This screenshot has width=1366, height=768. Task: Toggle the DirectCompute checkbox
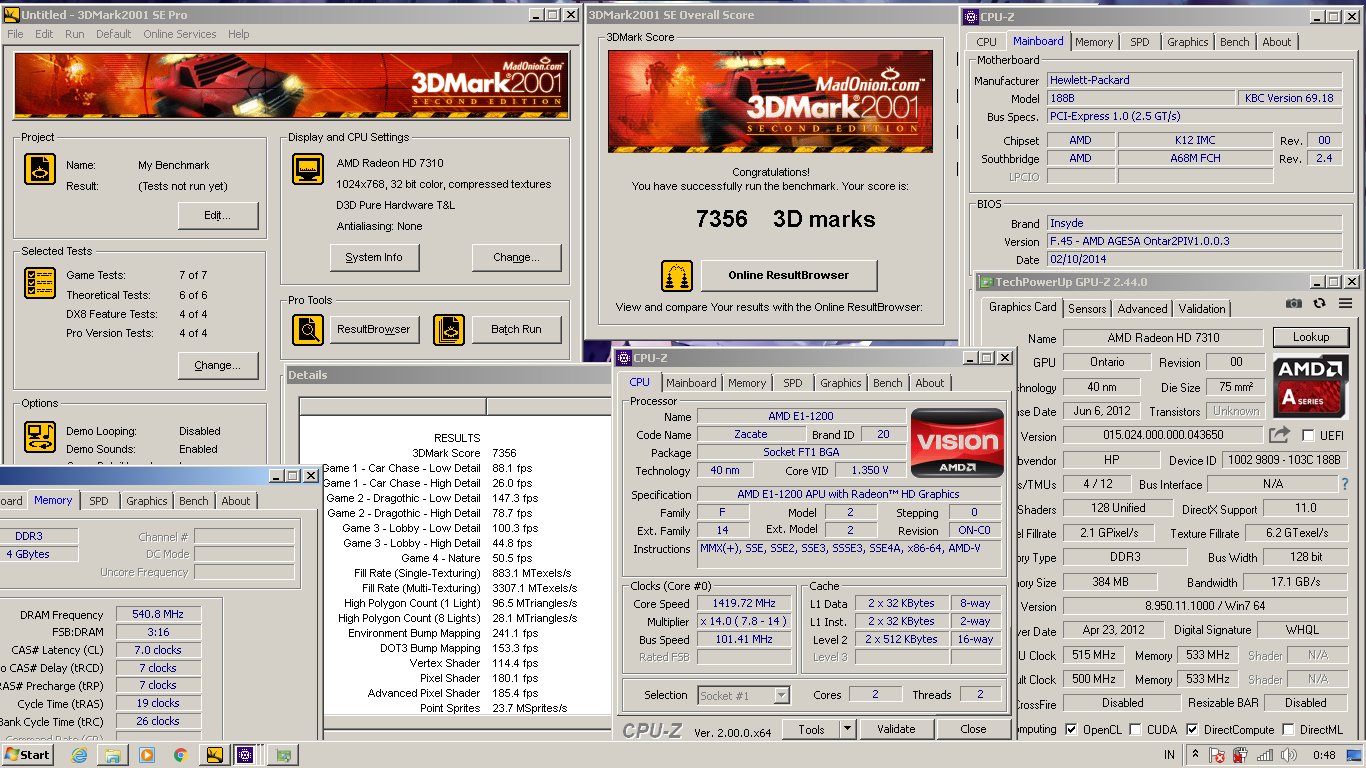point(1192,730)
